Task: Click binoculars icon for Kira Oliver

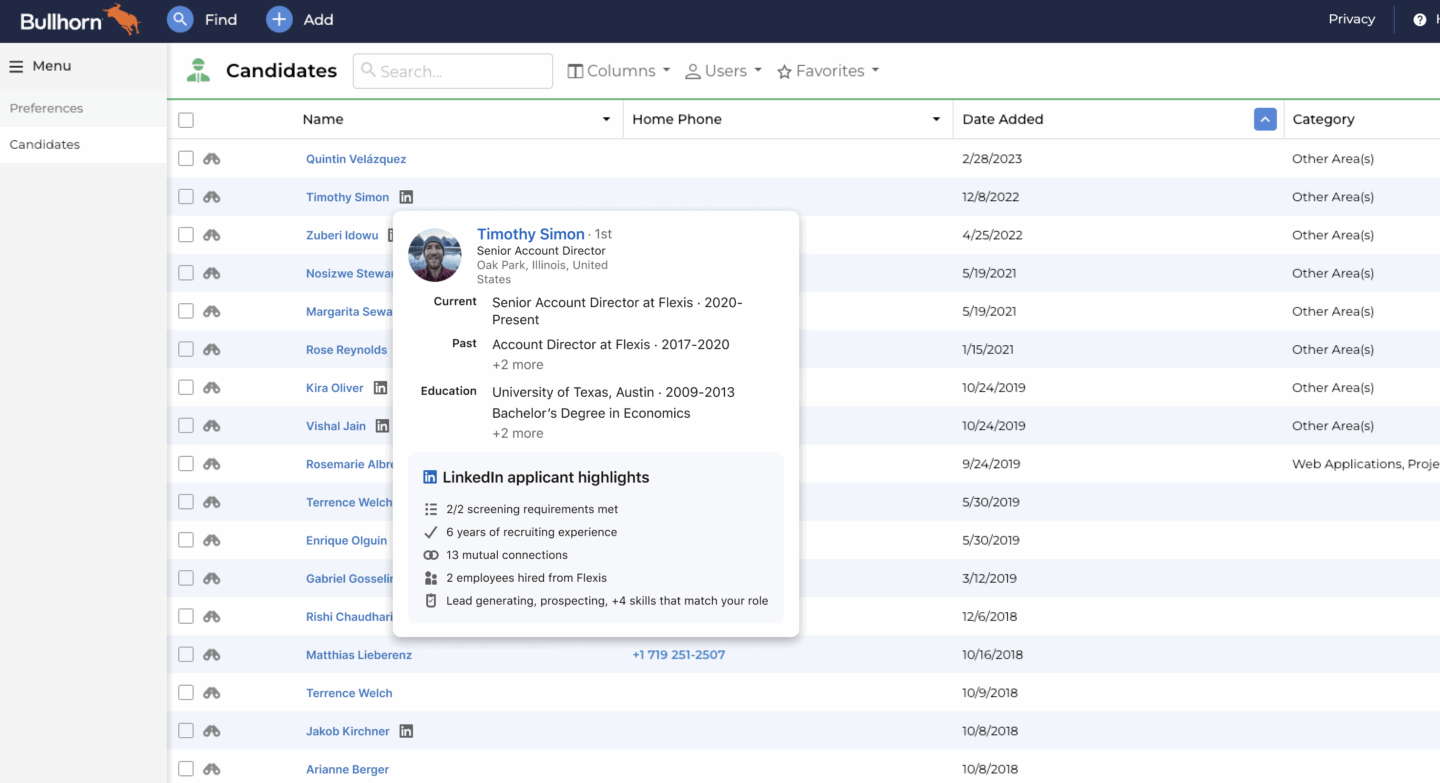Action: [x=211, y=387]
